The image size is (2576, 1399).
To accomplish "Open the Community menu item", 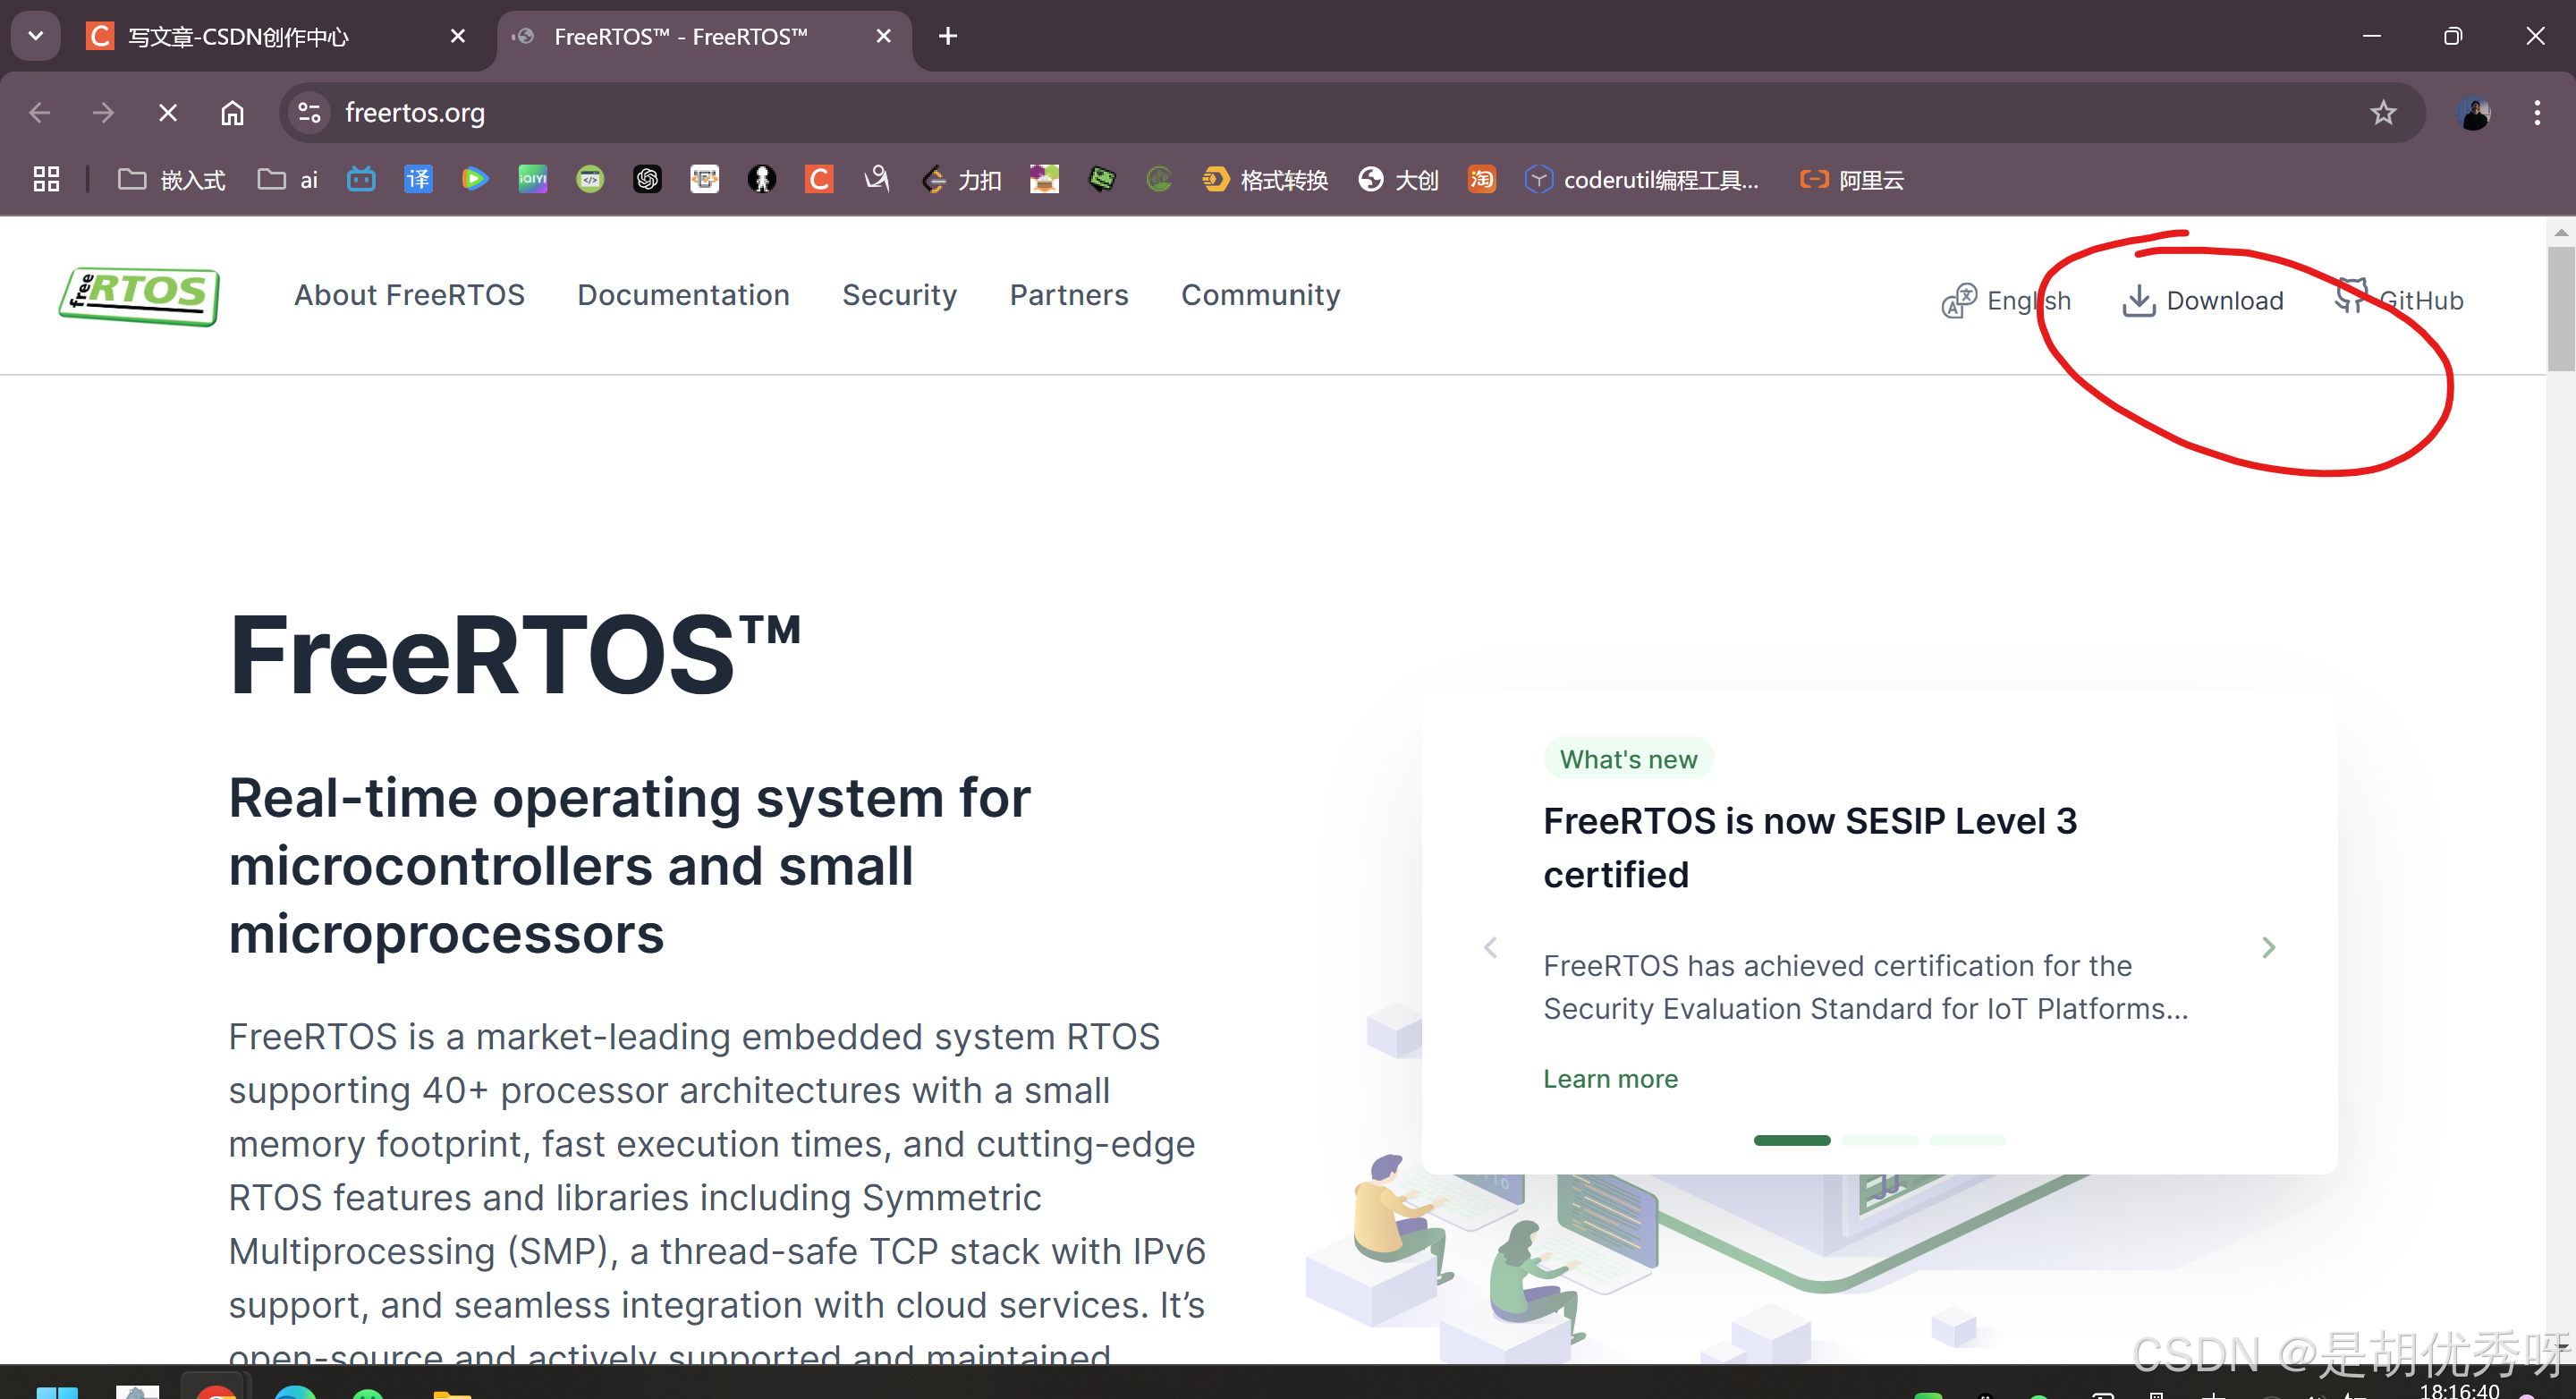I will 1260,295.
